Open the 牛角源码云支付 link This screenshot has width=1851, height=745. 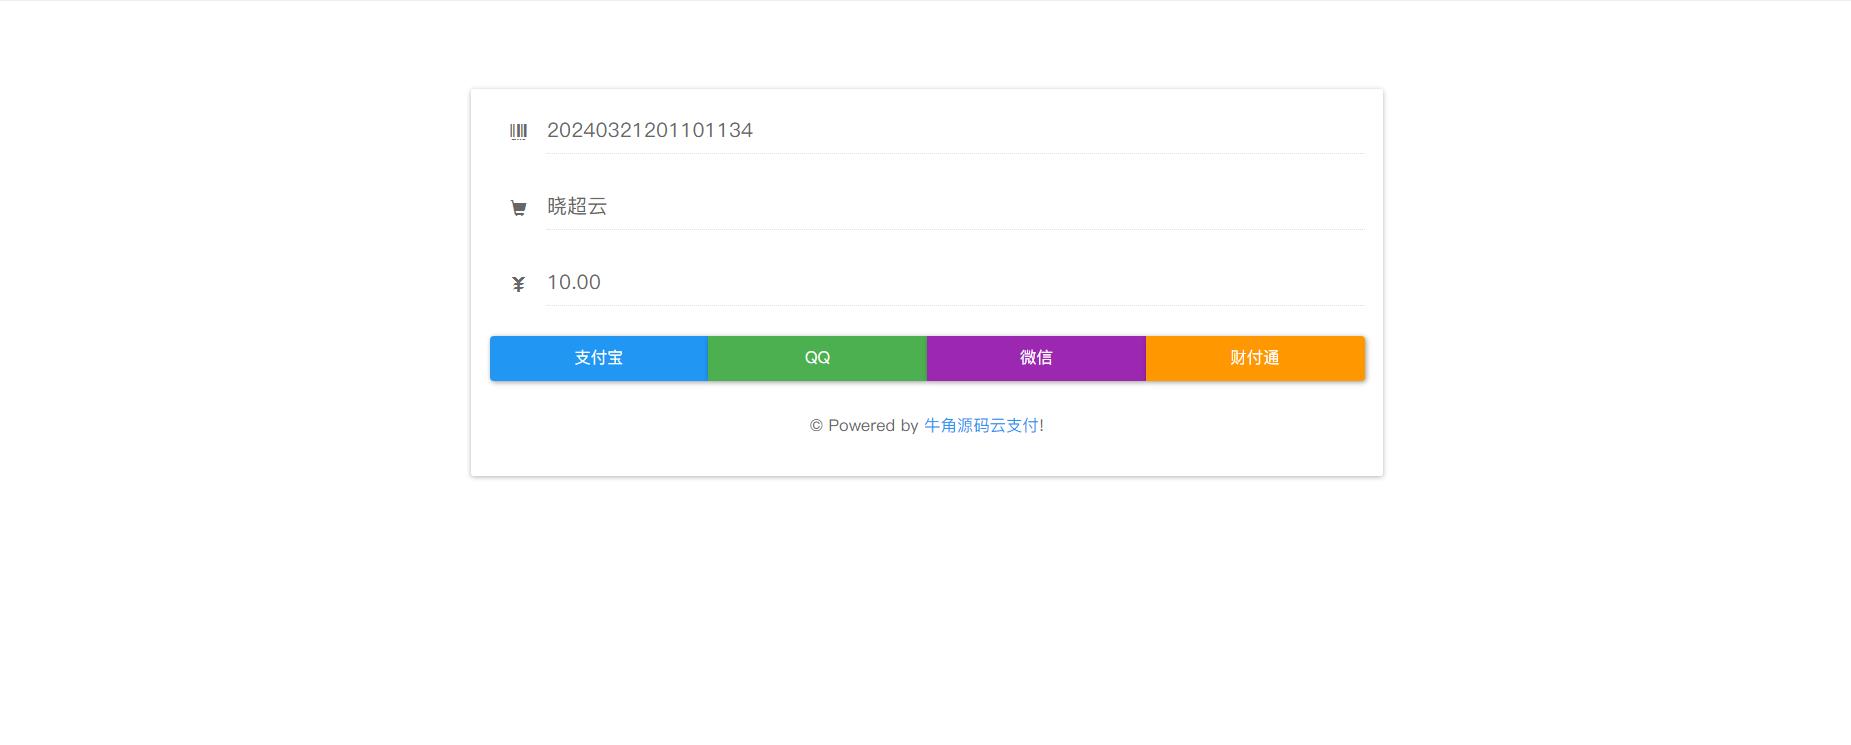point(981,425)
